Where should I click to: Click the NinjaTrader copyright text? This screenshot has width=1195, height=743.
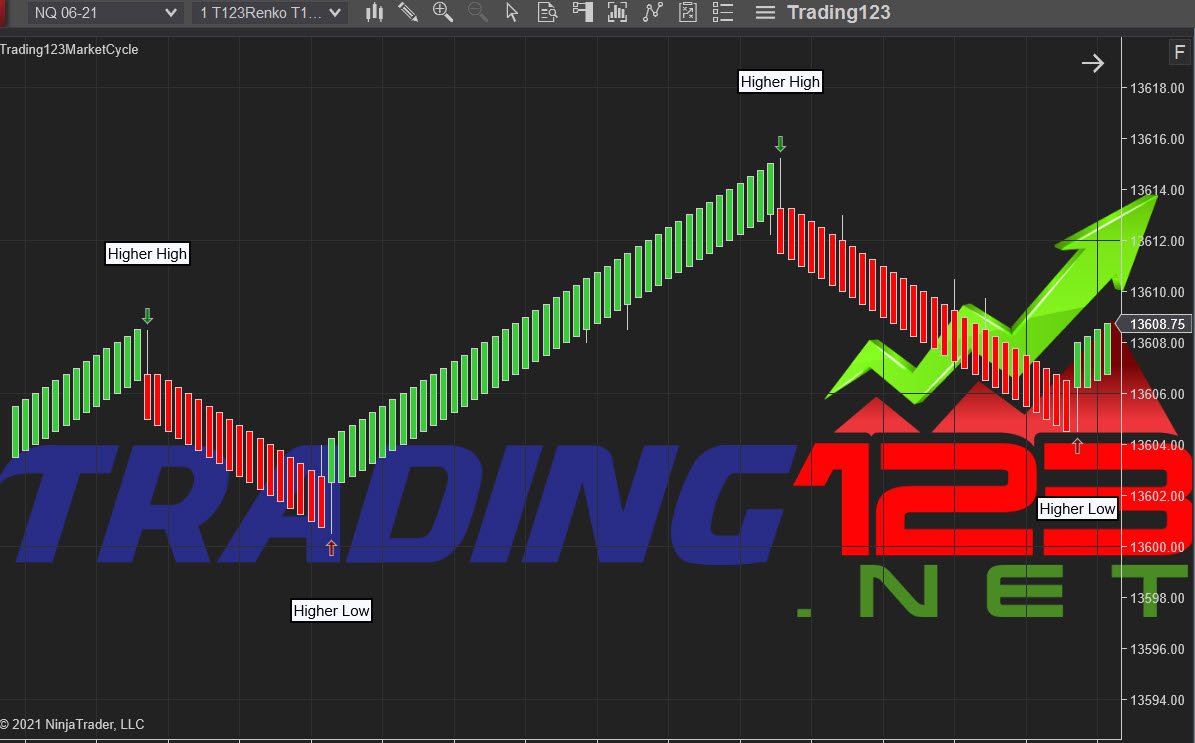pyautogui.click(x=72, y=725)
